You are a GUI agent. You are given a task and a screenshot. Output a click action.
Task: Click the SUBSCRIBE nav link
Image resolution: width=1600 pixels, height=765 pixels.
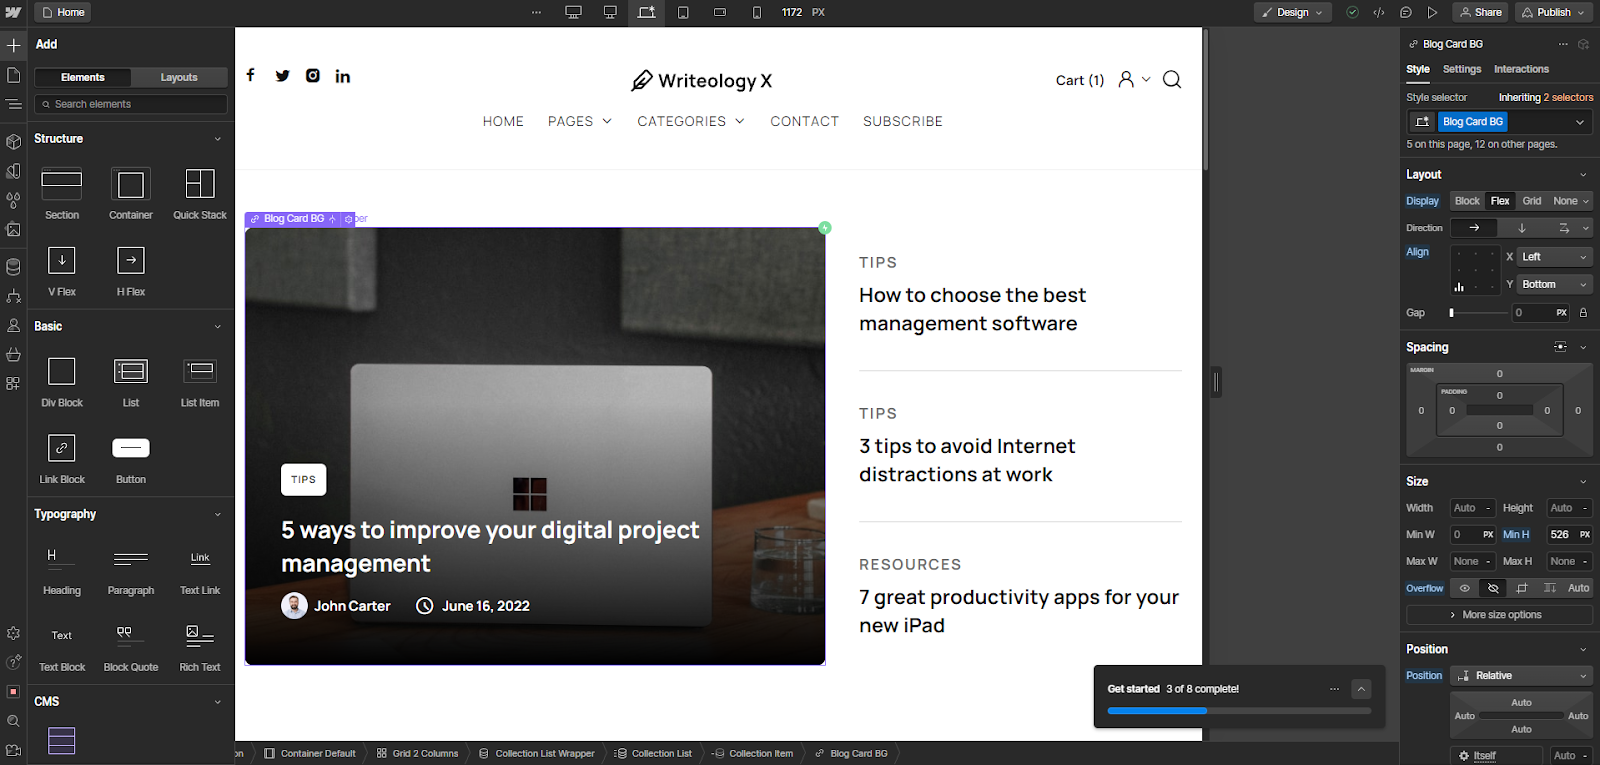tap(903, 121)
